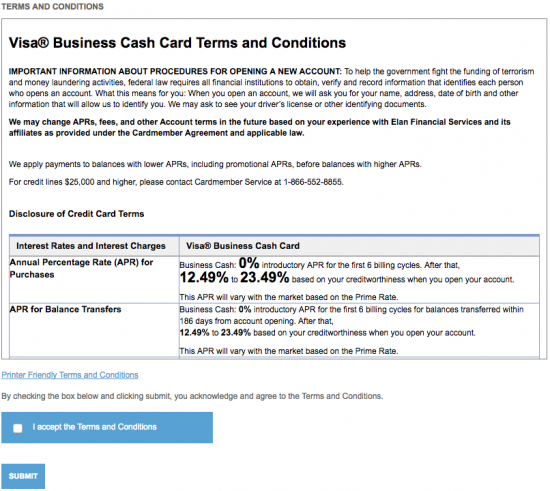The image size is (550, 491).
Task: Check the accept Terms and Conditions checkbox
Action: (18, 428)
